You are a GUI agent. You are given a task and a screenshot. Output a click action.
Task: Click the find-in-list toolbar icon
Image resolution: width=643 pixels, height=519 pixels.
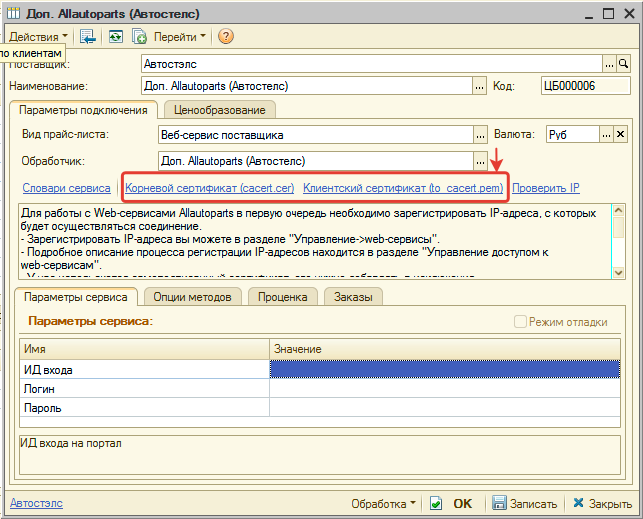point(88,36)
